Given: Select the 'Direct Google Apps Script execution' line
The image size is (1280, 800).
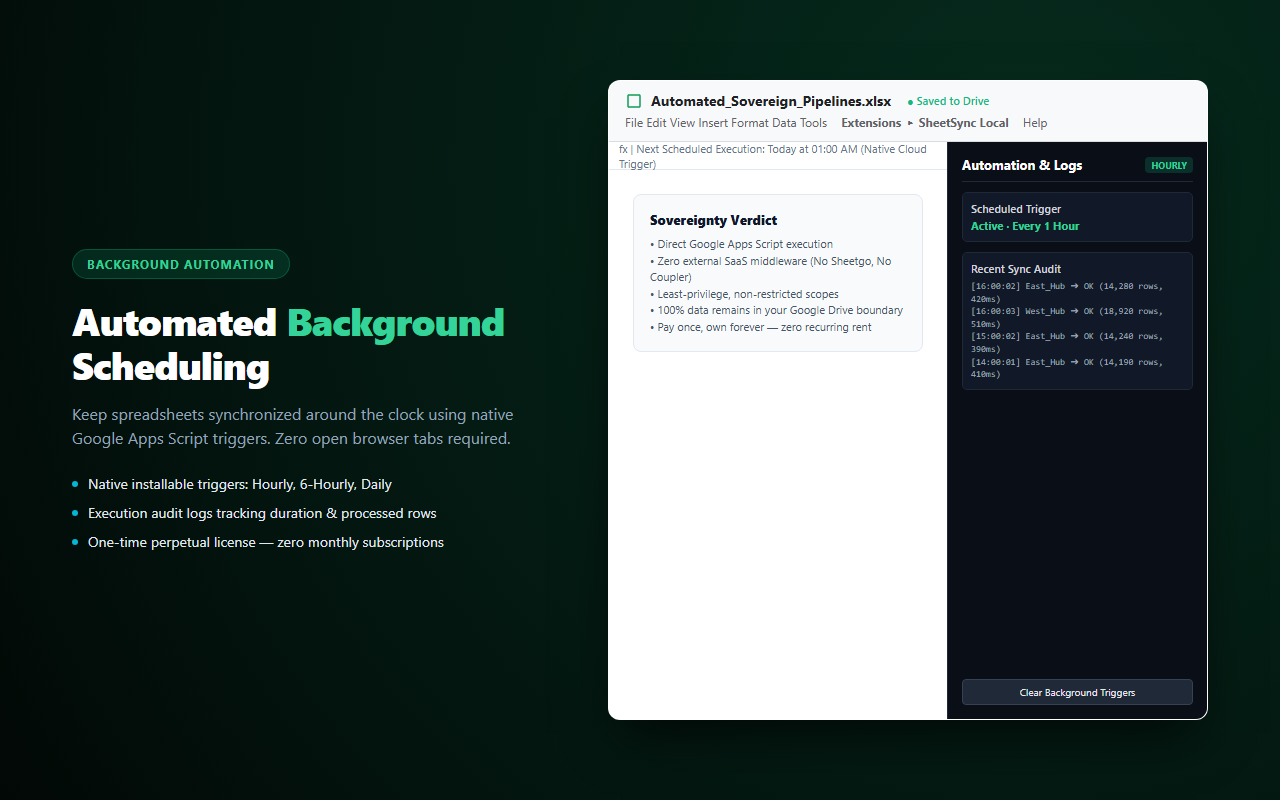Looking at the screenshot, I should 741,244.
